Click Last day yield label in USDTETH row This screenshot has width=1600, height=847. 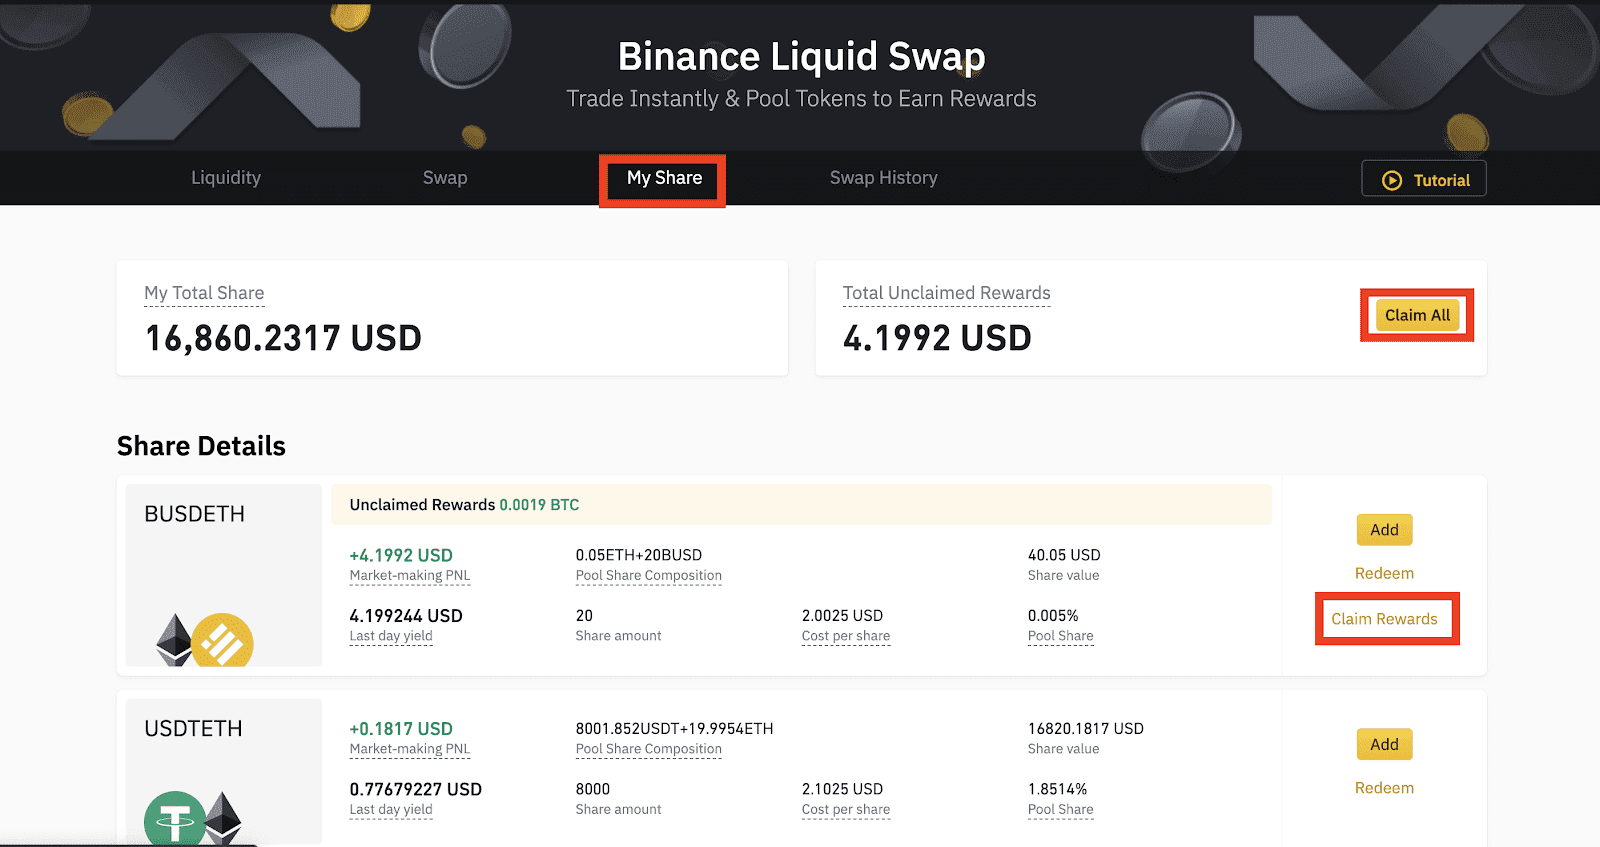point(391,810)
